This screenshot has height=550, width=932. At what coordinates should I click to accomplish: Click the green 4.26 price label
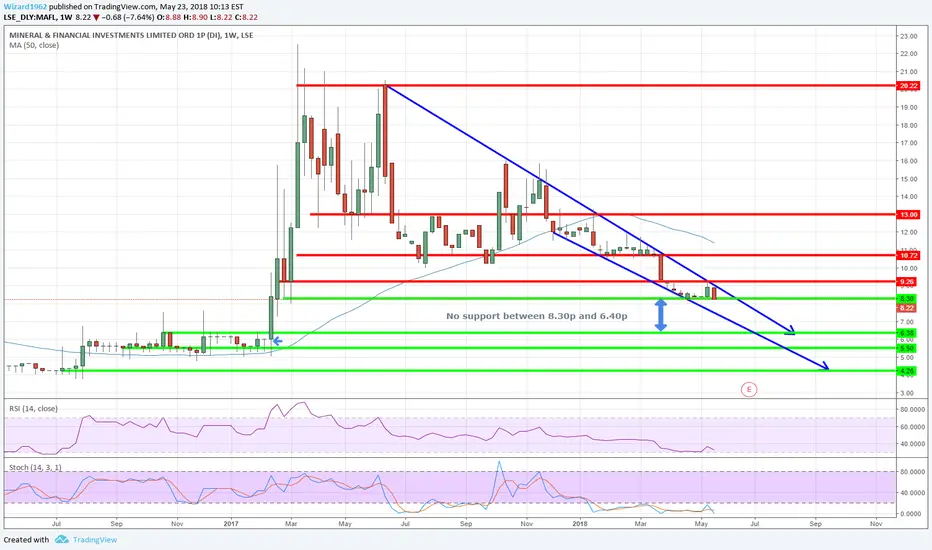(906, 370)
